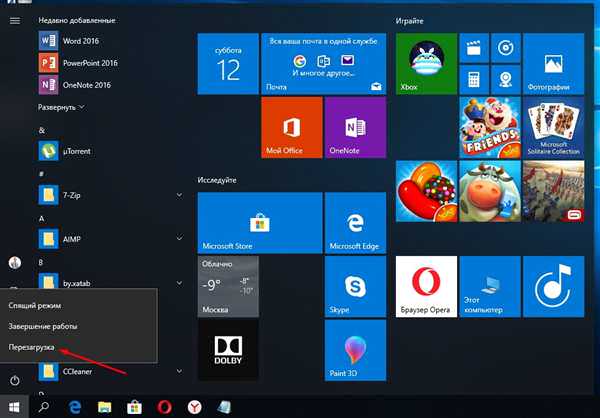The image size is (600, 418).
Task: Expand the 7-Zip folder chevron
Action: [179, 195]
